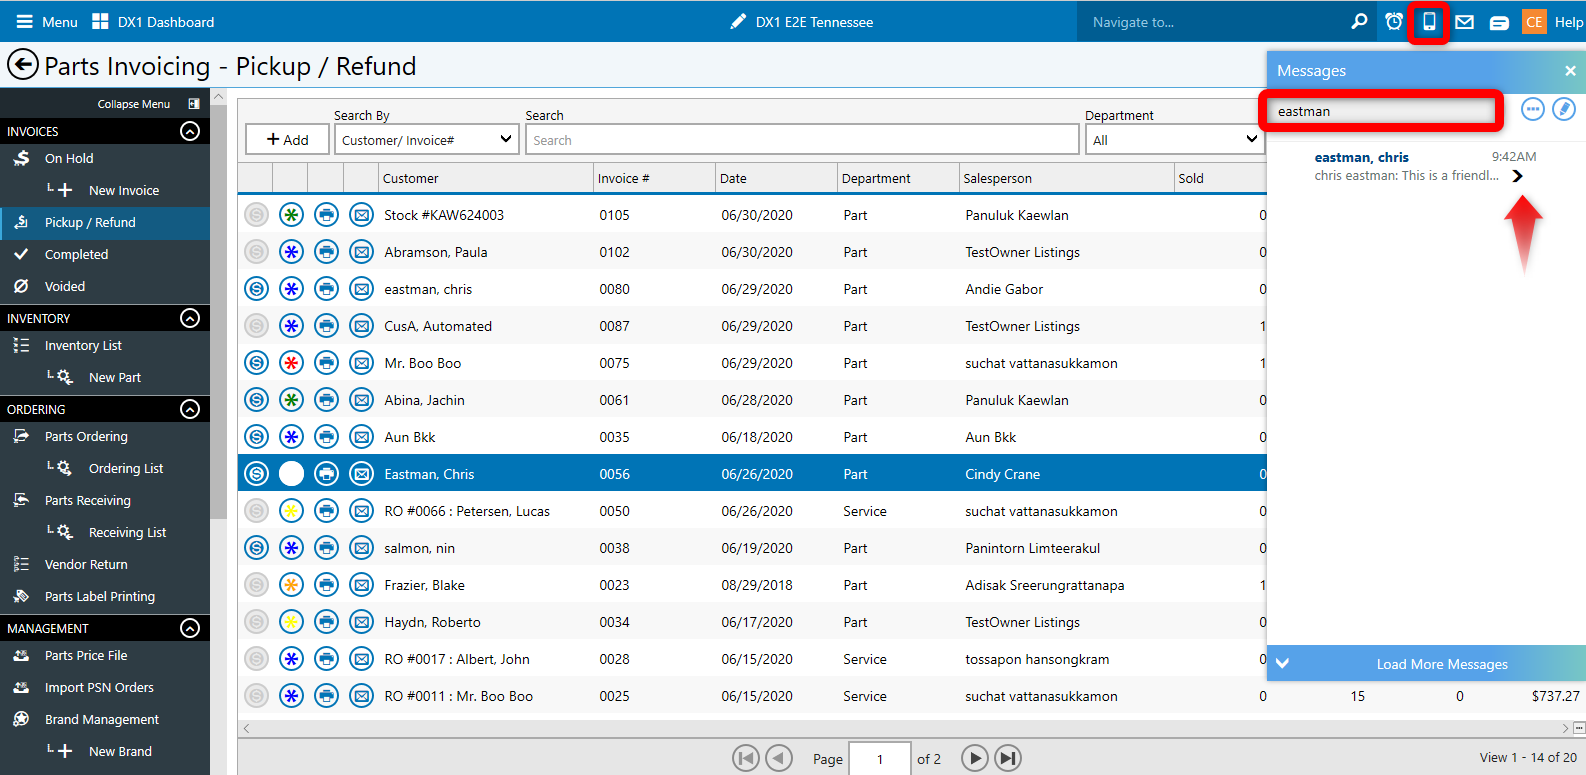Click the envelope icon for salmon, nin
1586x775 pixels.
point(361,548)
